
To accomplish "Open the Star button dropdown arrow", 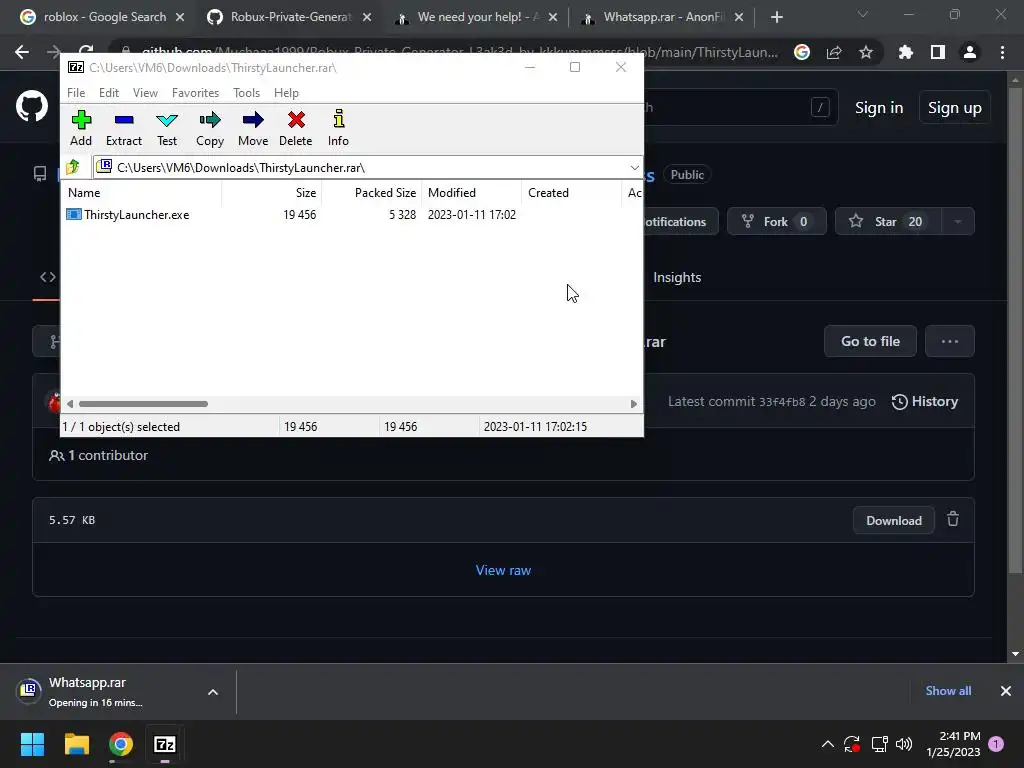I will pos(957,221).
